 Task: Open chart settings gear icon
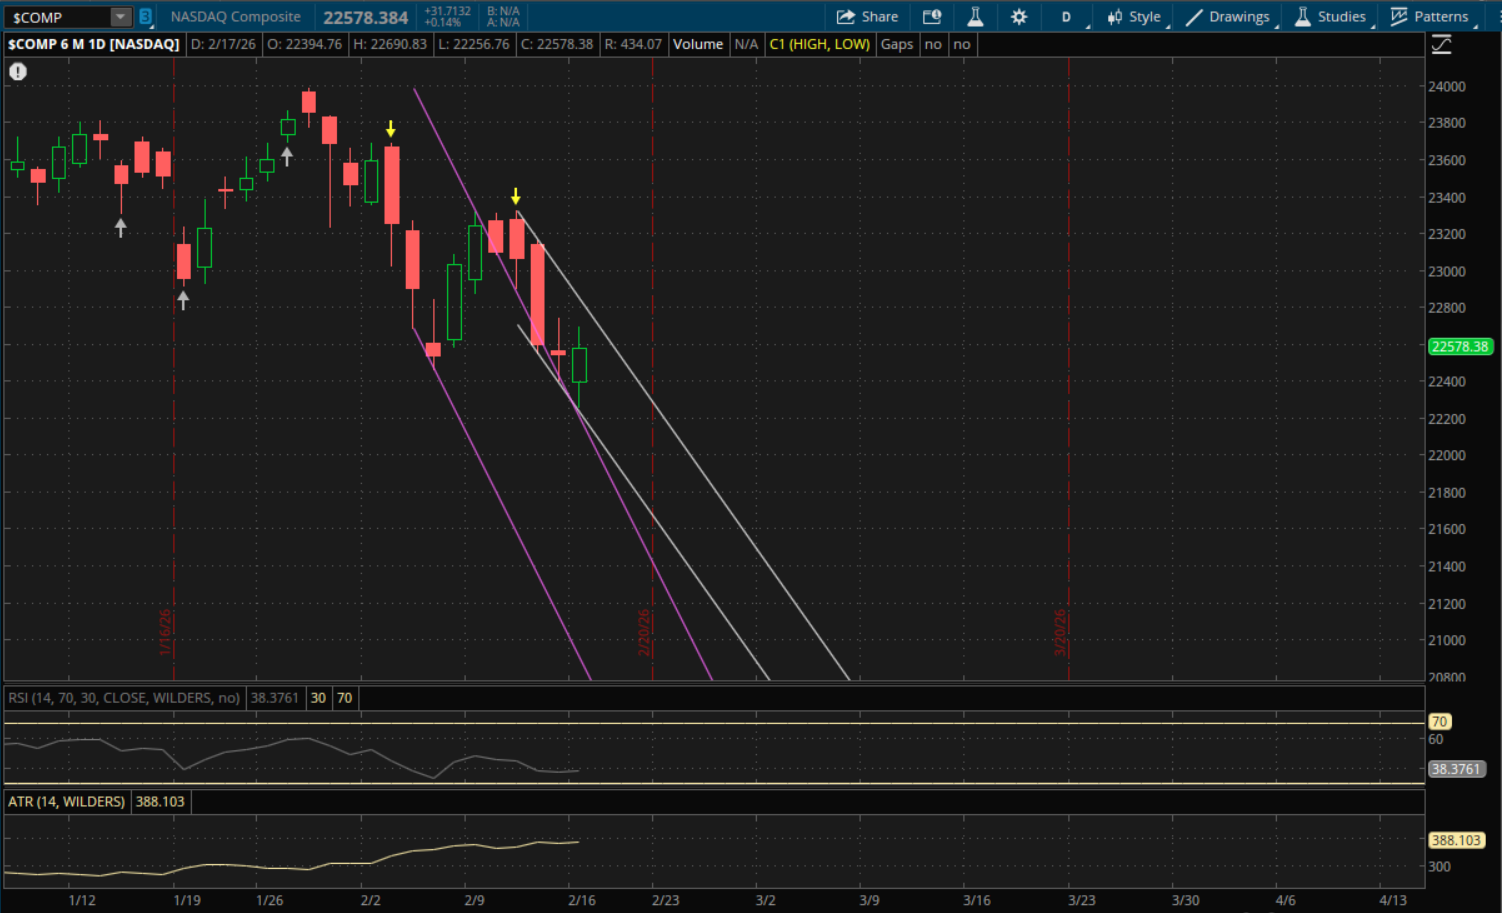pyautogui.click(x=1019, y=17)
